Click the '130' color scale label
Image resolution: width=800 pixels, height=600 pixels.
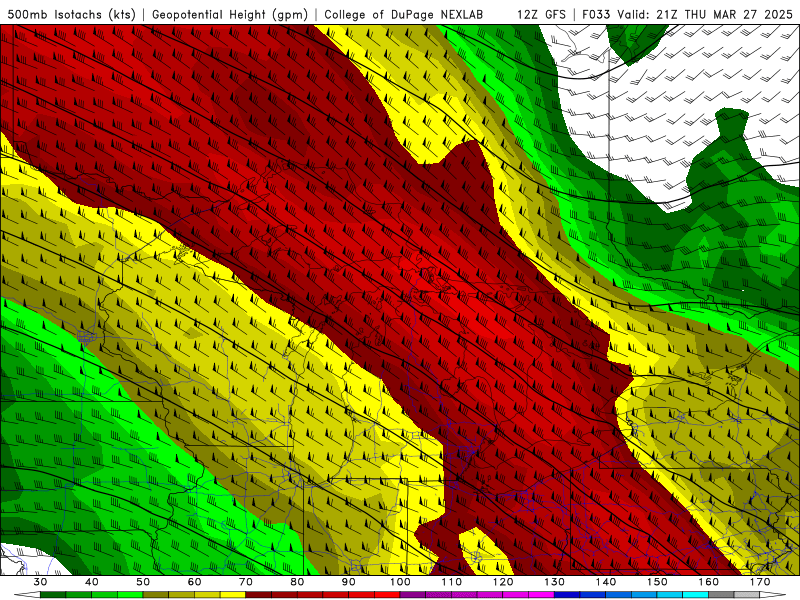point(555,582)
